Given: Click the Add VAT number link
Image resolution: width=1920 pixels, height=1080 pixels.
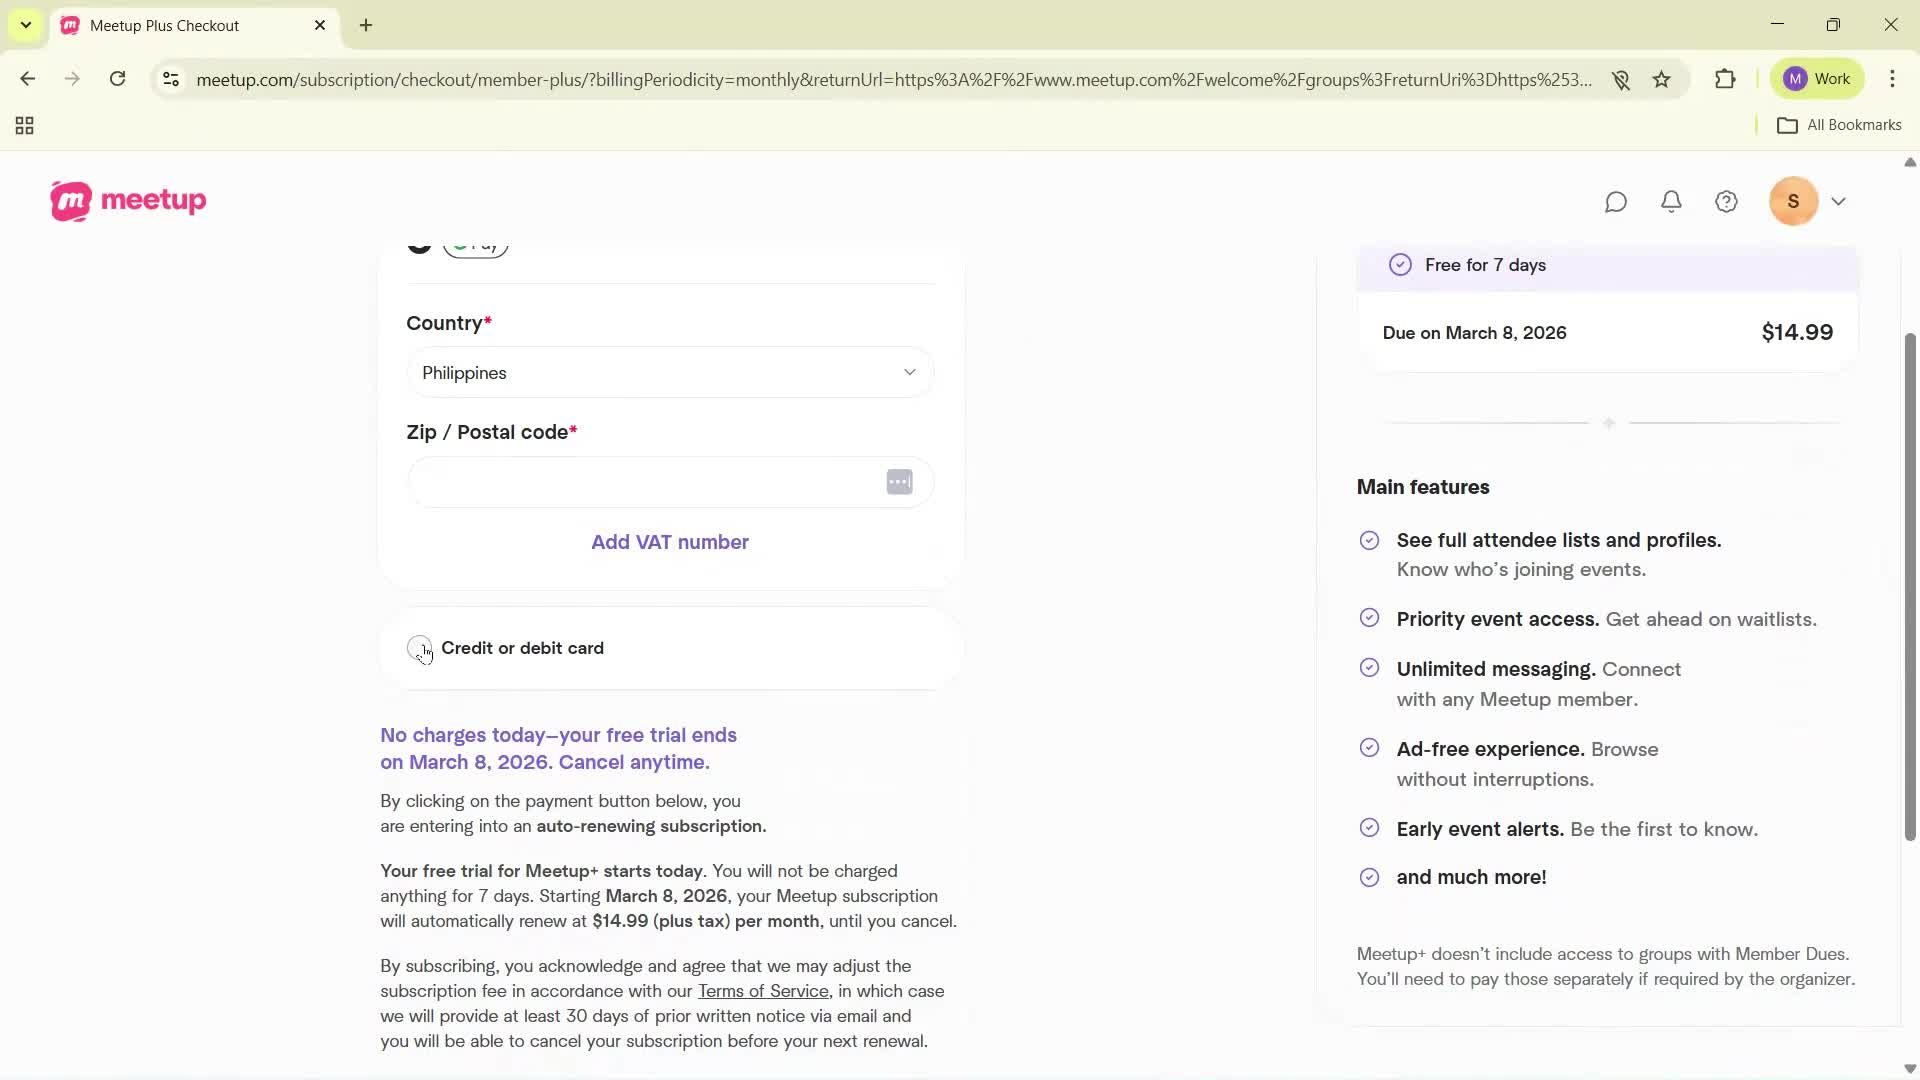Looking at the screenshot, I should 669,541.
